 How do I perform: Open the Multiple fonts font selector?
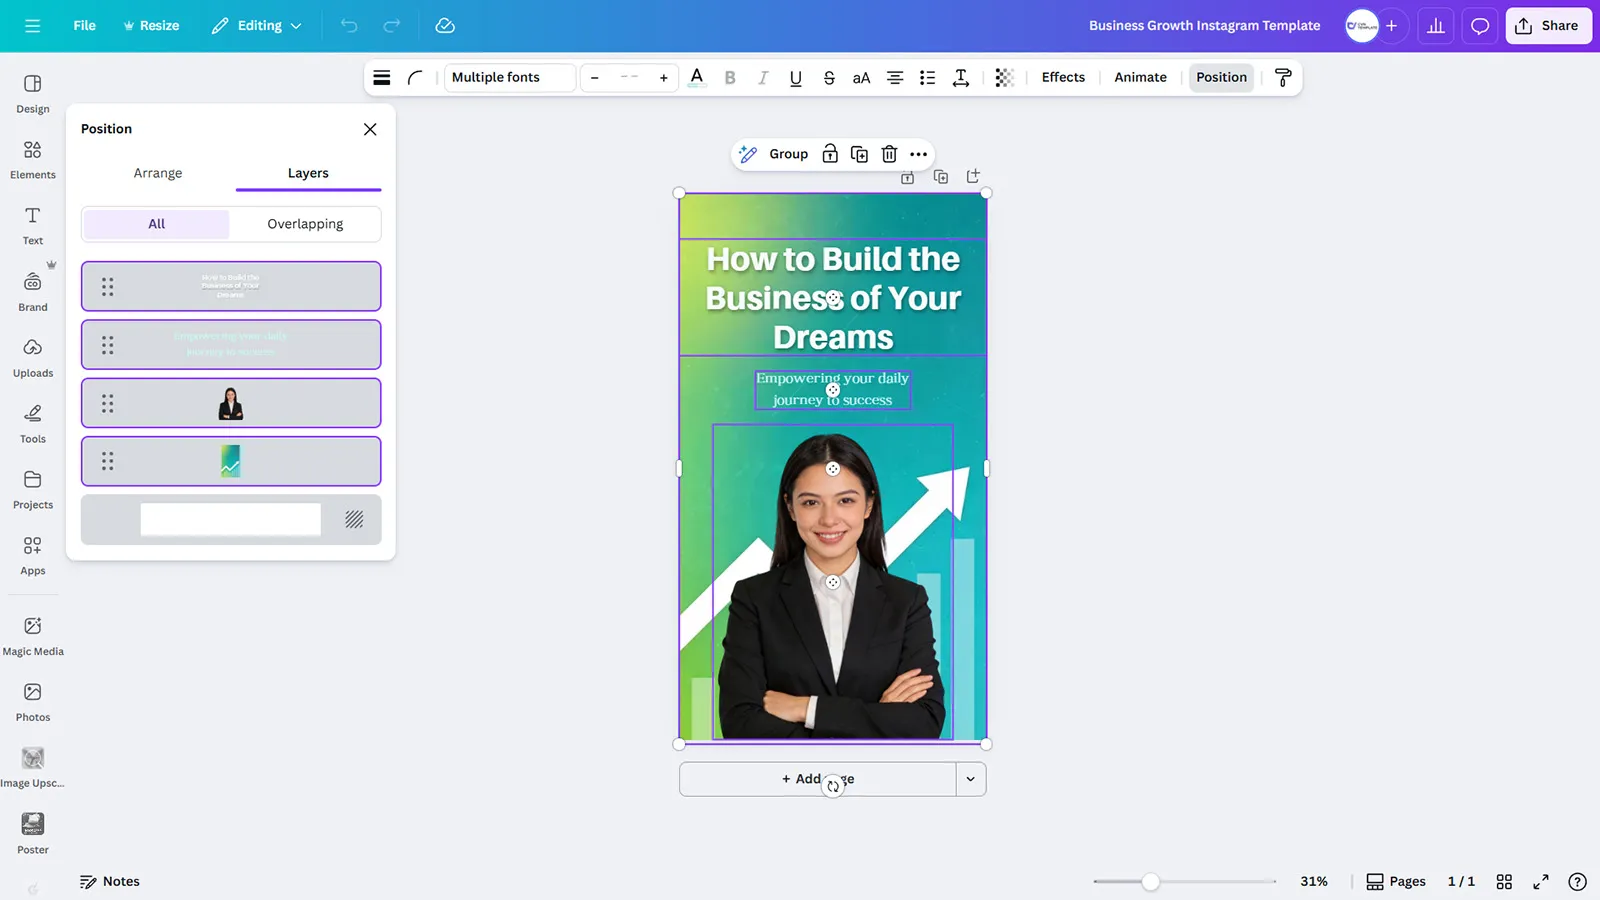pyautogui.click(x=509, y=77)
